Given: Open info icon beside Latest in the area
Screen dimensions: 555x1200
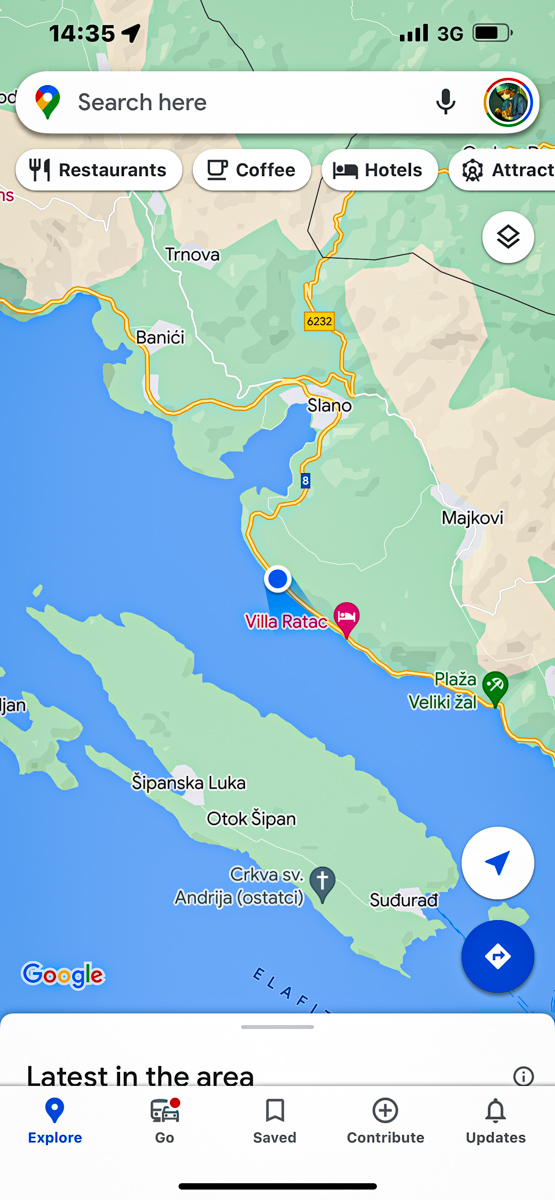Looking at the screenshot, I should (523, 1076).
